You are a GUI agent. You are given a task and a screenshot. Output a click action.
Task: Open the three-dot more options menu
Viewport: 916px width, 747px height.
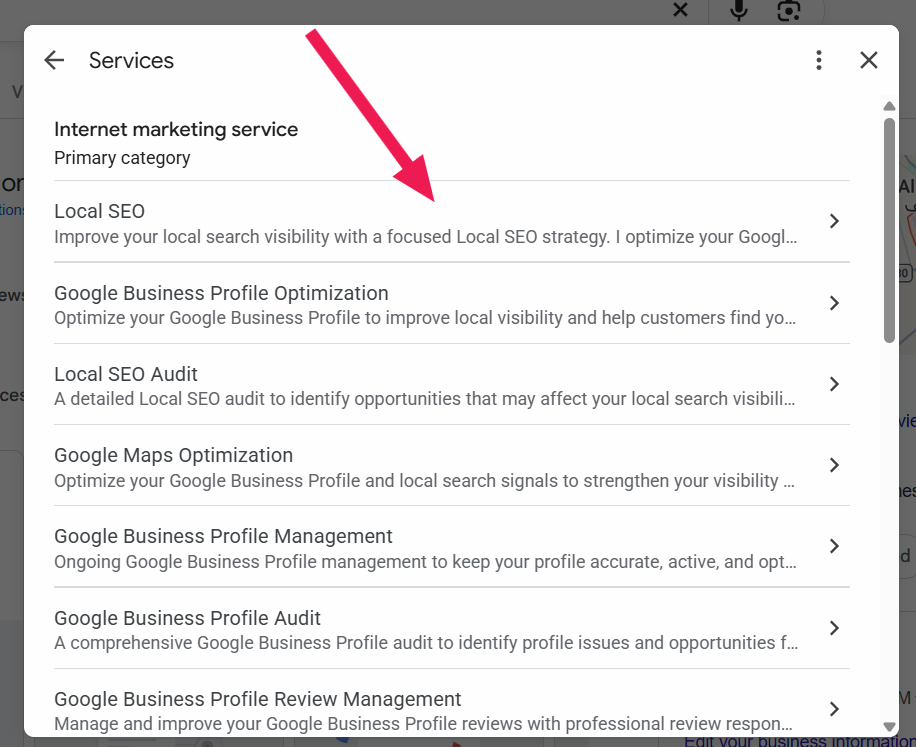[x=819, y=60]
